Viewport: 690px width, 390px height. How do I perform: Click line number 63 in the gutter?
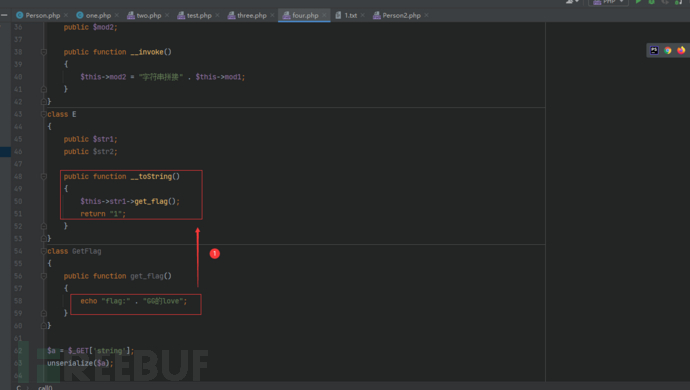18,364
